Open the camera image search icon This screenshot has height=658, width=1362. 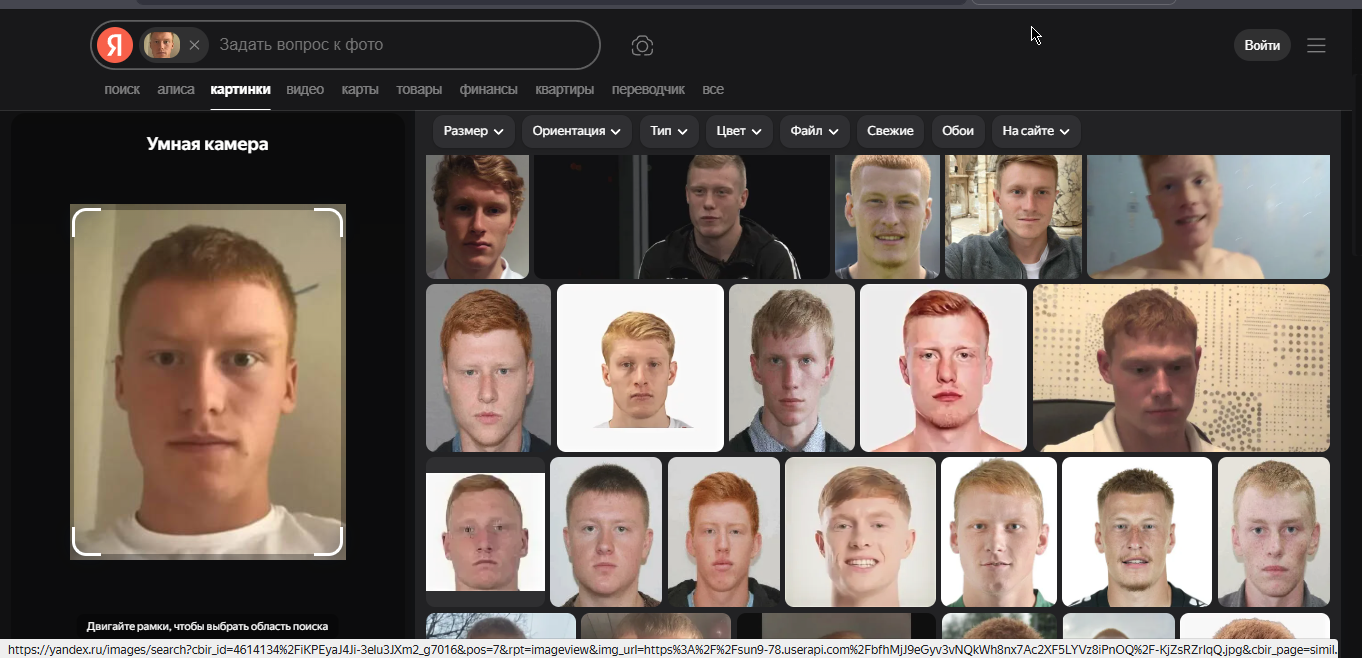(642, 46)
